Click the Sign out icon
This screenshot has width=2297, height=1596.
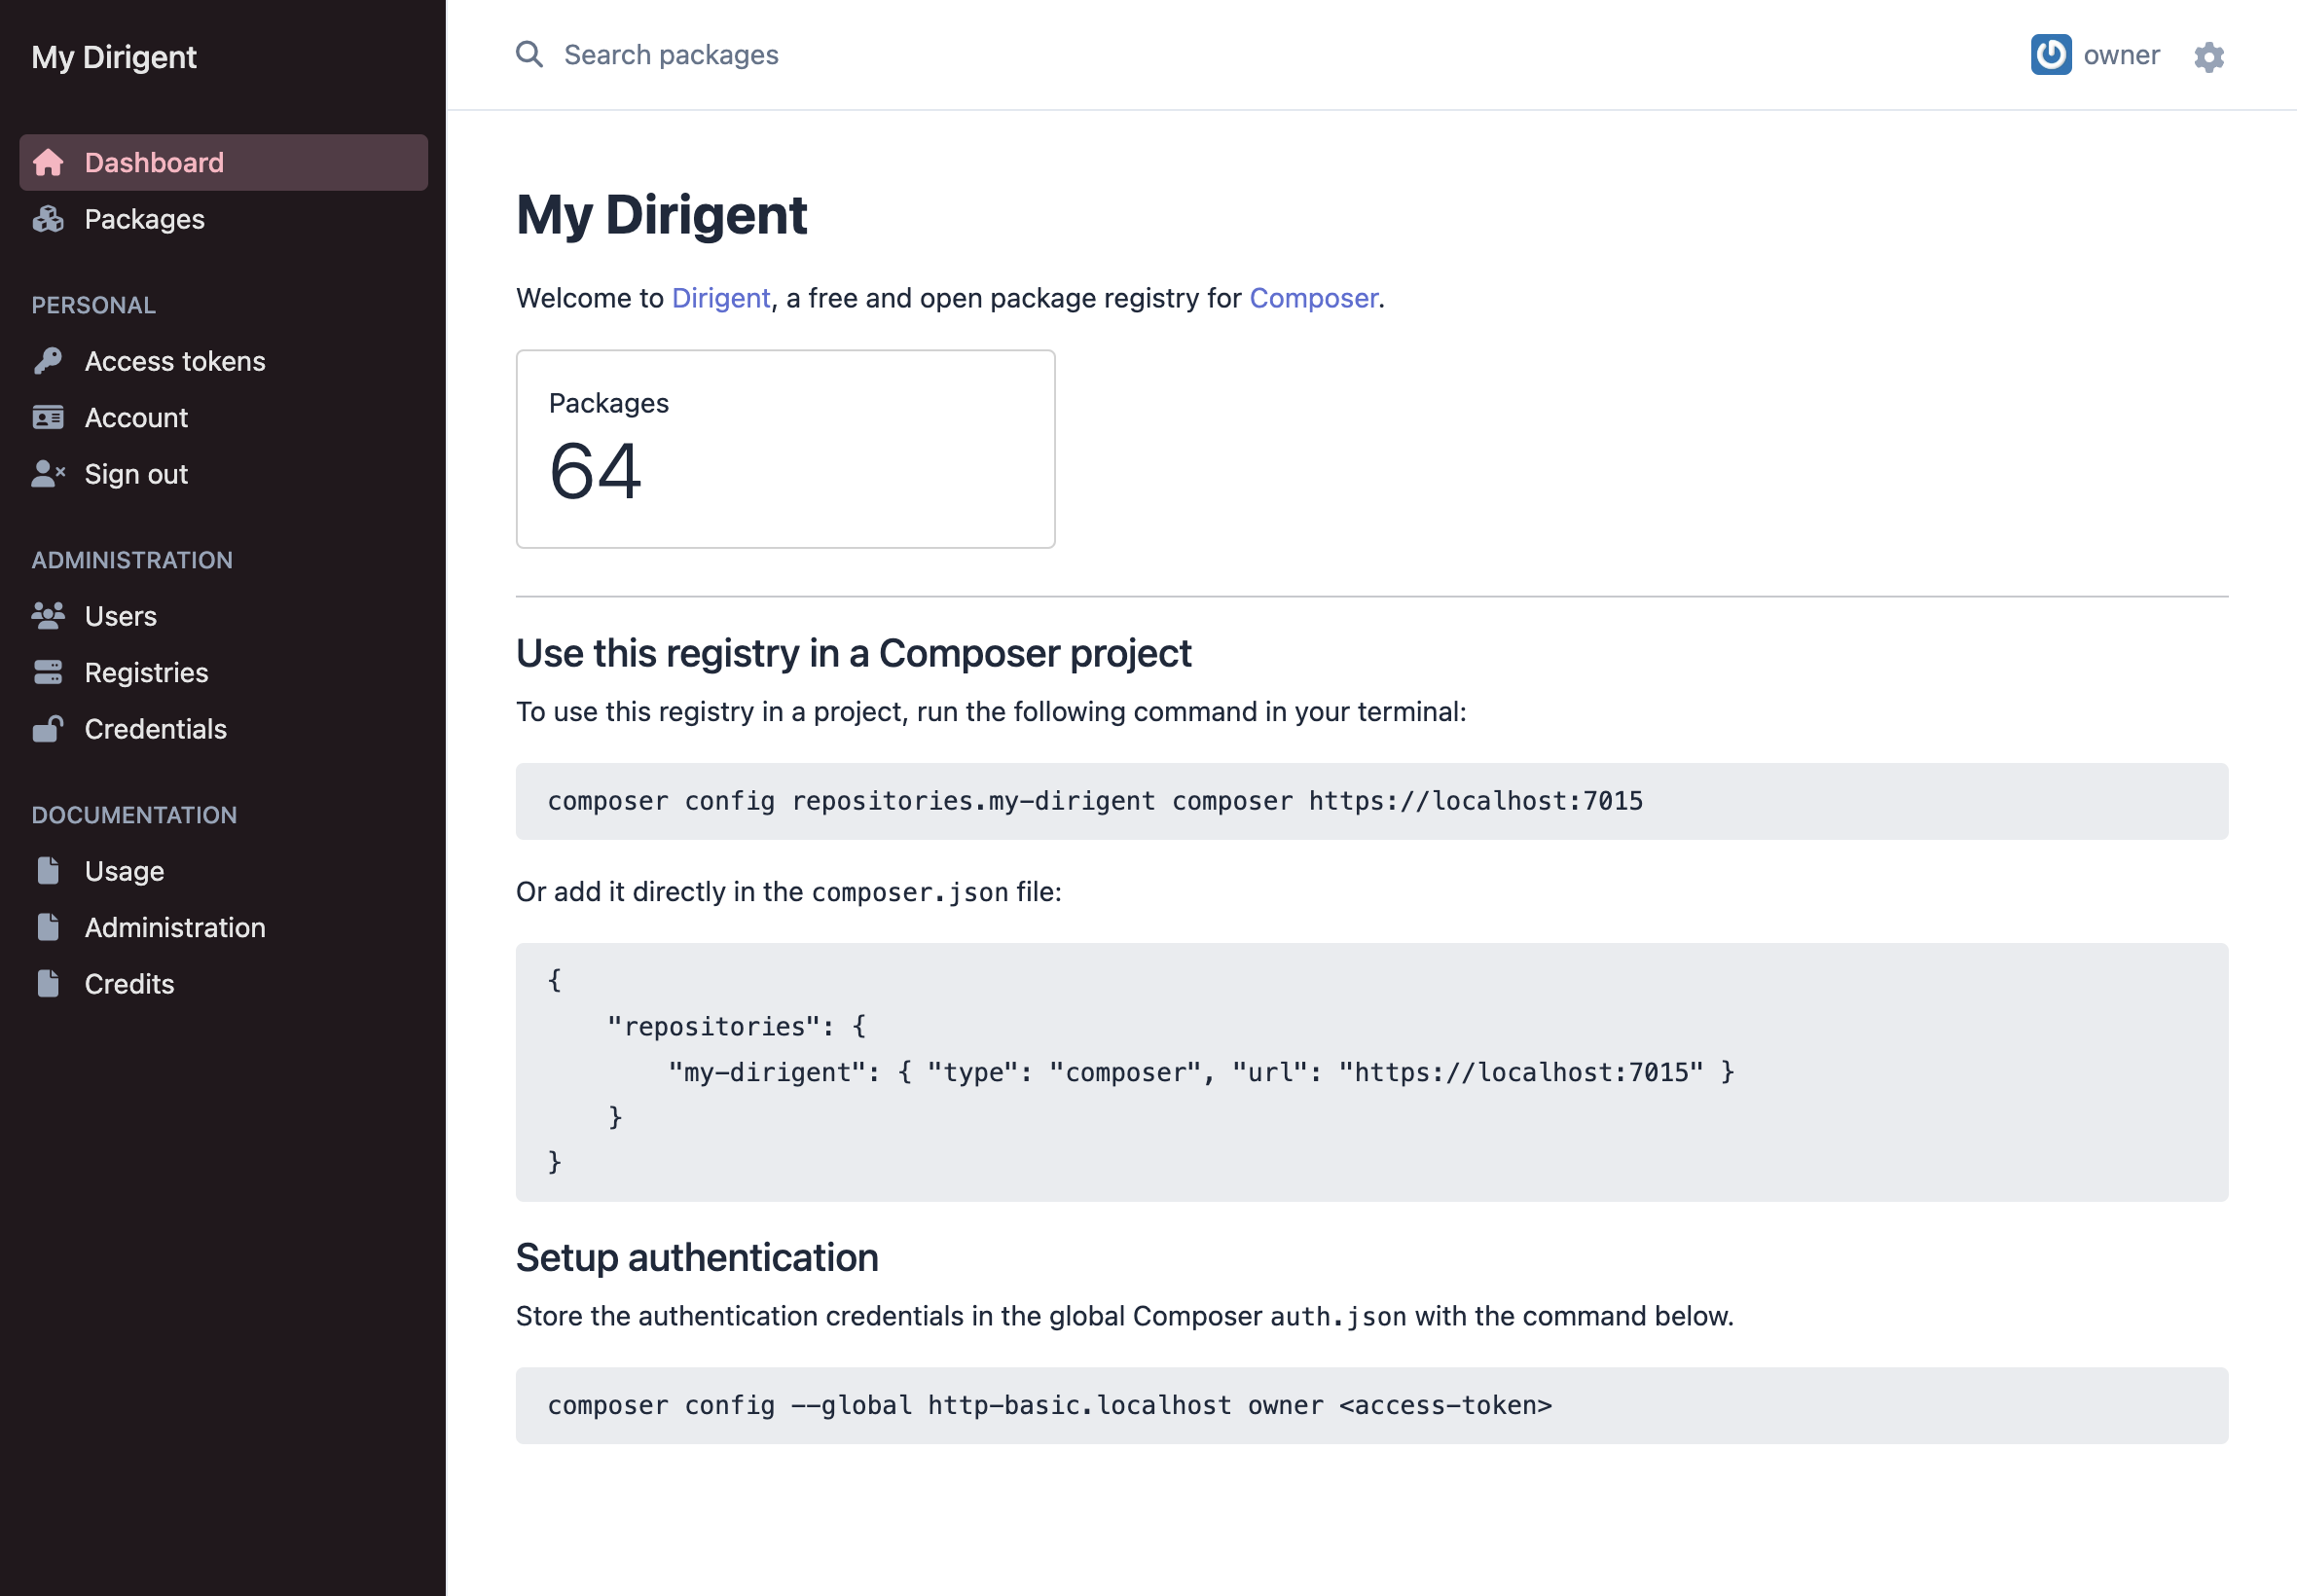click(48, 473)
